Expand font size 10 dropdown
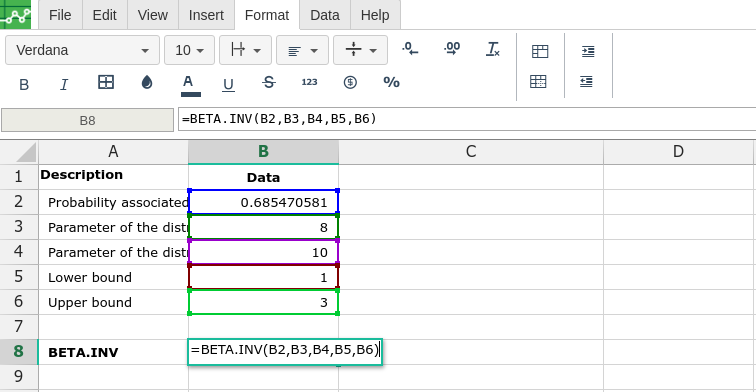The width and height of the screenshot is (756, 392). (x=189, y=50)
